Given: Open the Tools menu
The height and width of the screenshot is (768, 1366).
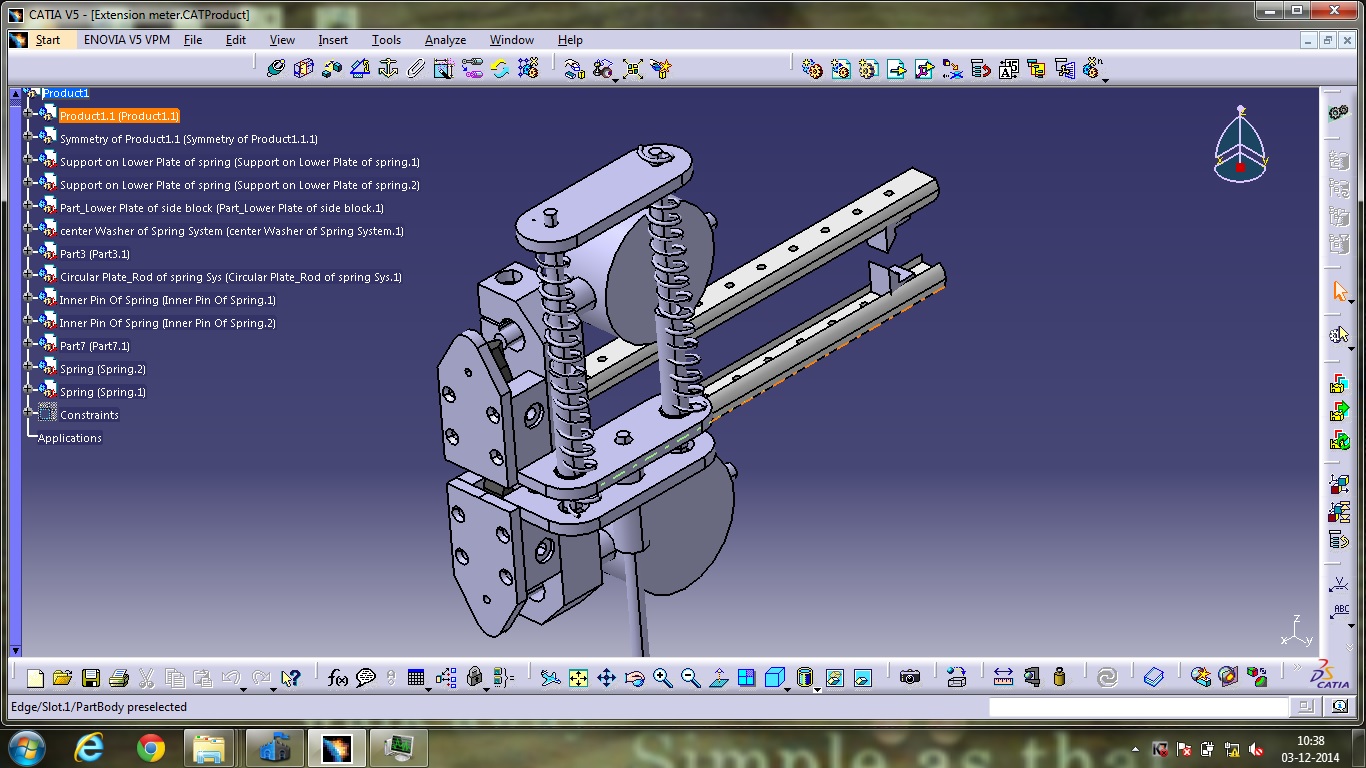Looking at the screenshot, I should pos(386,40).
